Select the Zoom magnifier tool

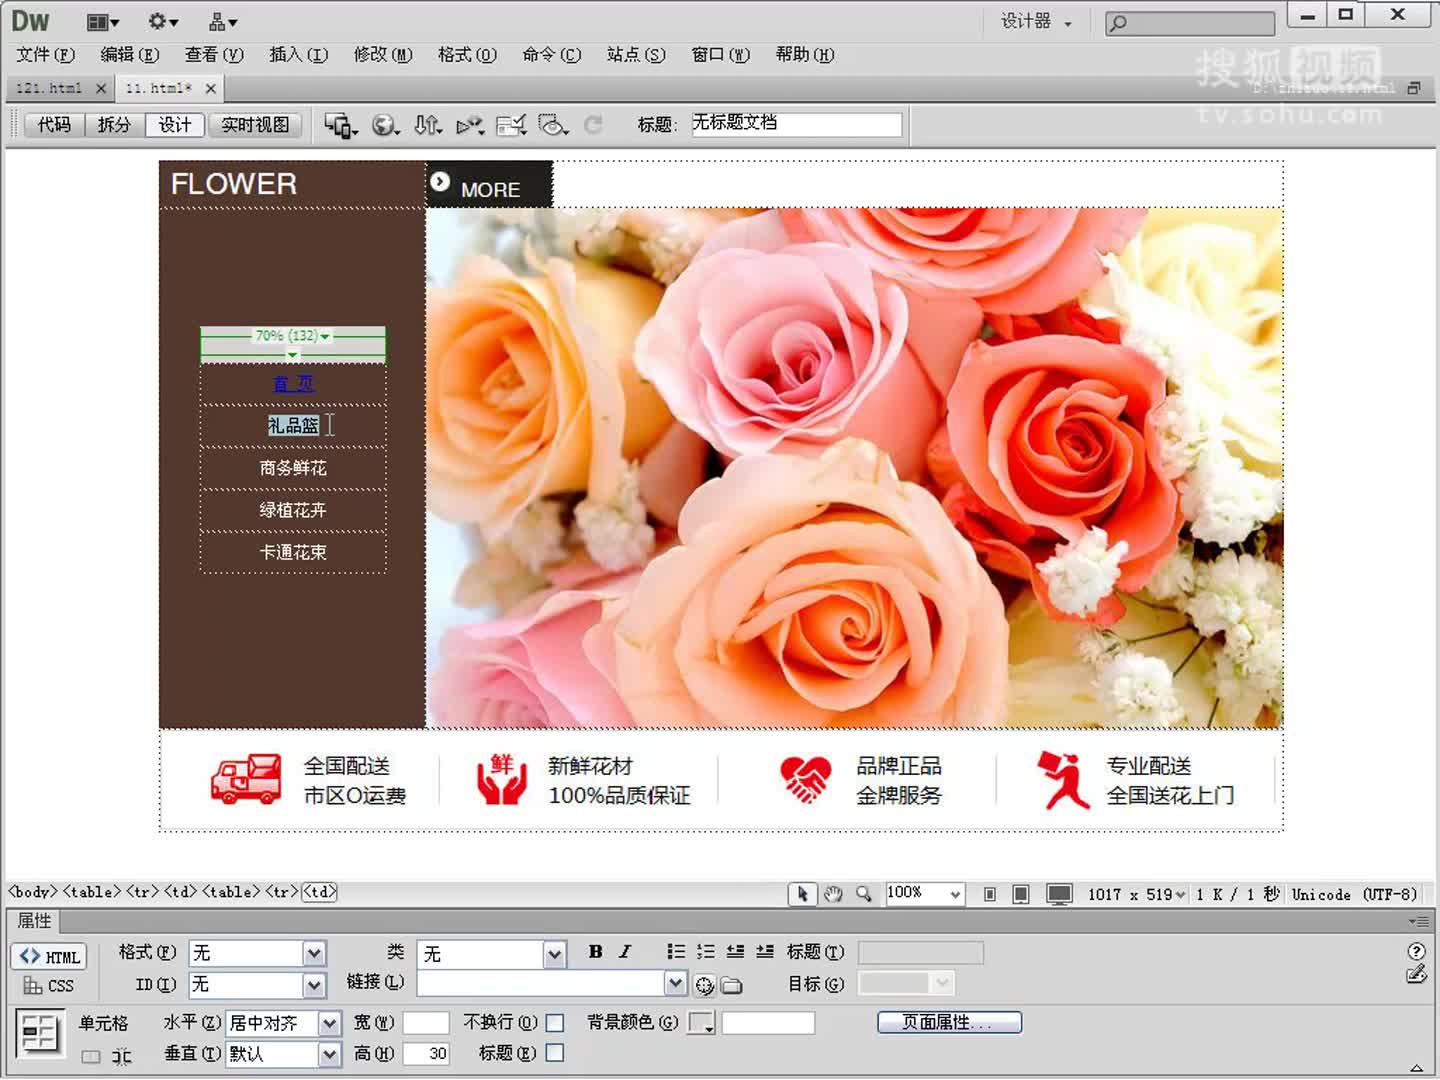(x=863, y=894)
